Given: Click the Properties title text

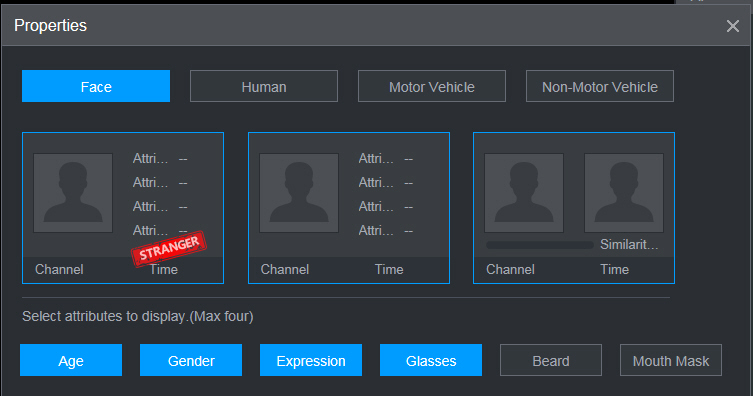Looking at the screenshot, I should (50, 25).
